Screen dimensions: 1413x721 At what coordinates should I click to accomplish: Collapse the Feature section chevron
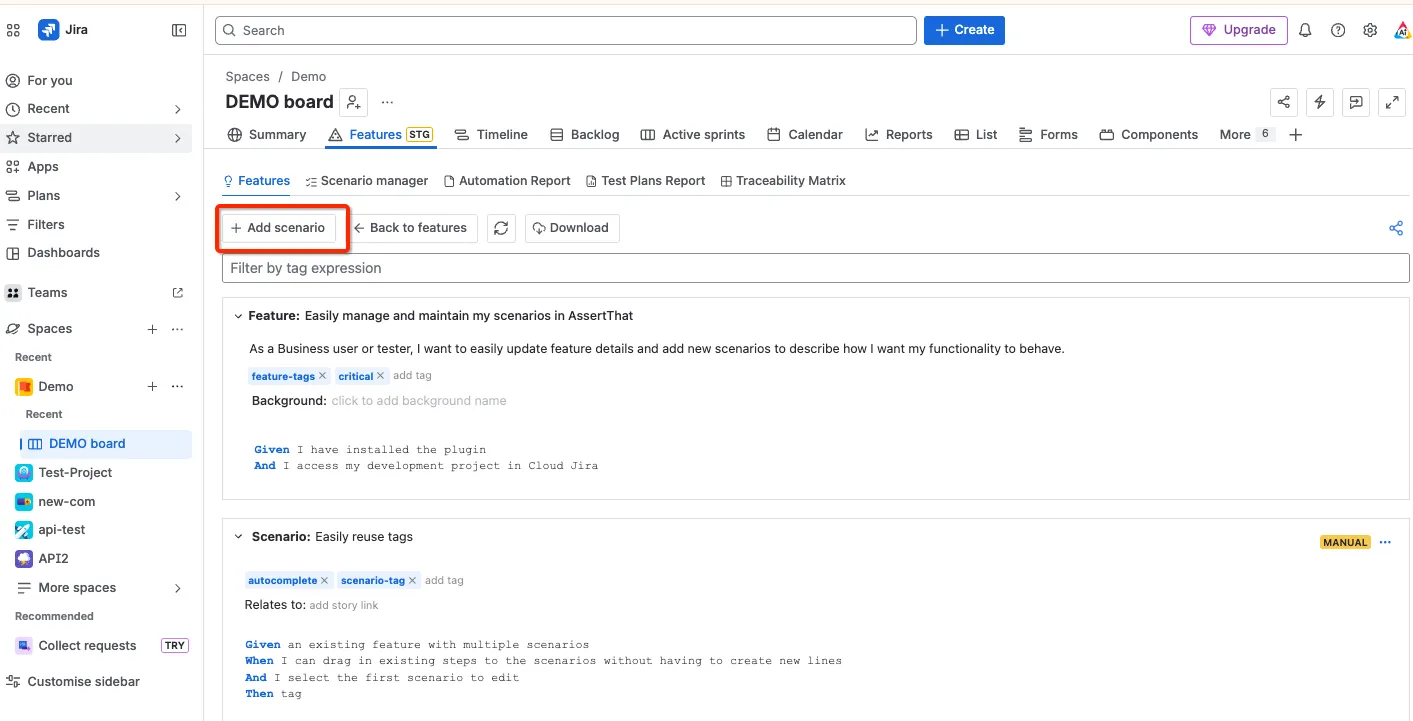(x=238, y=316)
